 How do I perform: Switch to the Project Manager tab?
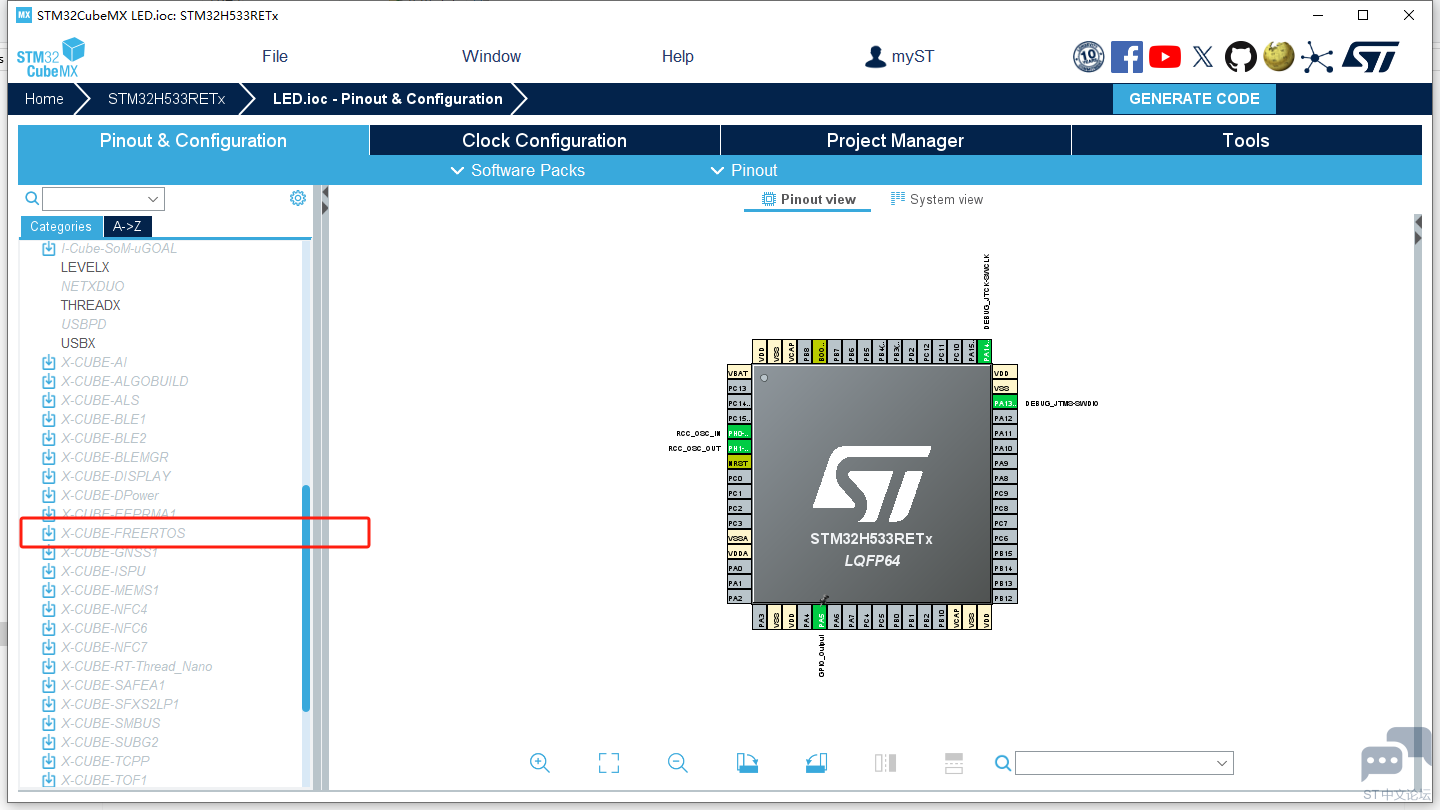895,140
